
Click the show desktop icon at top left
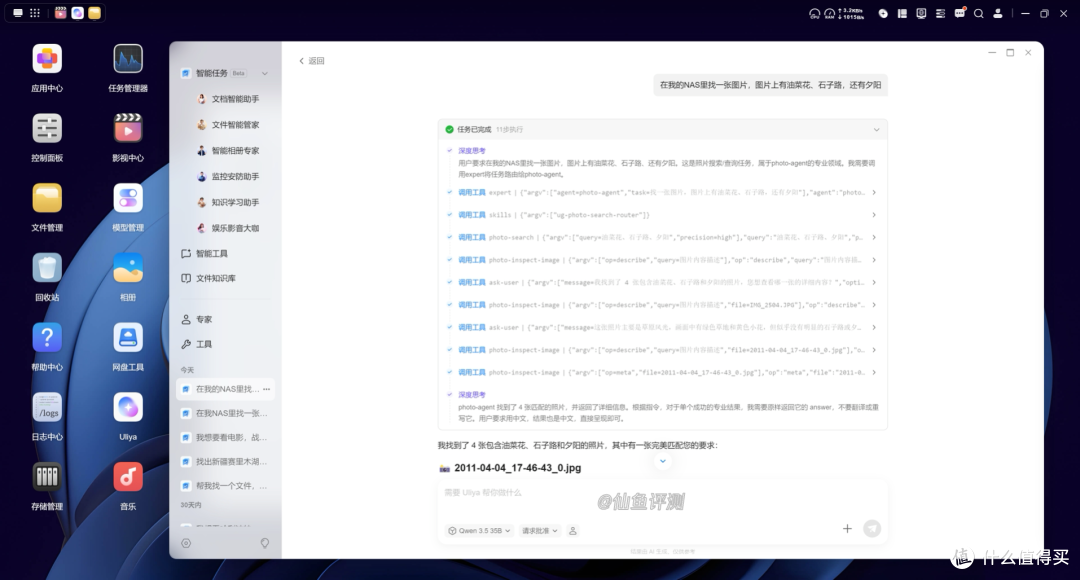pyautogui.click(x=17, y=13)
